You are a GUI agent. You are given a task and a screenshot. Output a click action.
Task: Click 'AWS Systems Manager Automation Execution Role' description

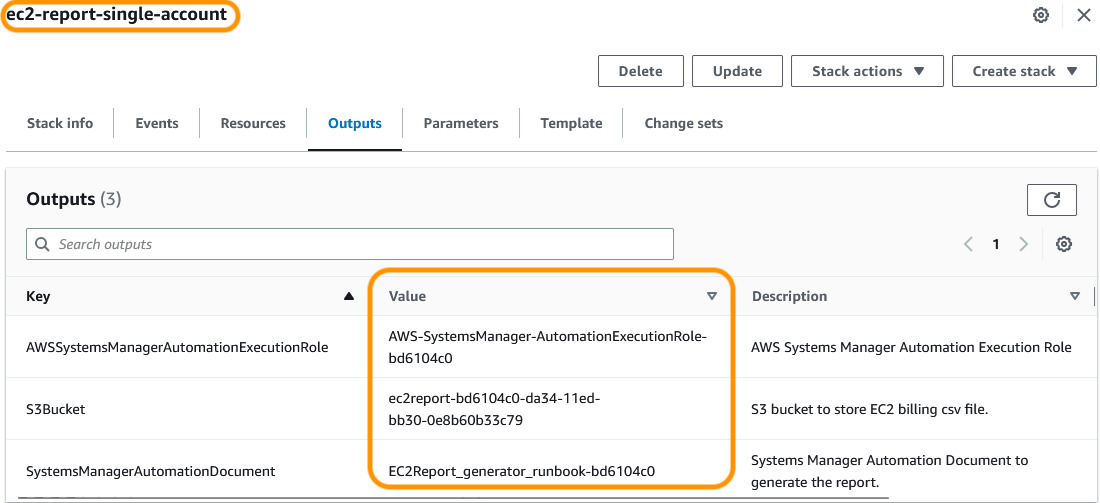(x=911, y=347)
